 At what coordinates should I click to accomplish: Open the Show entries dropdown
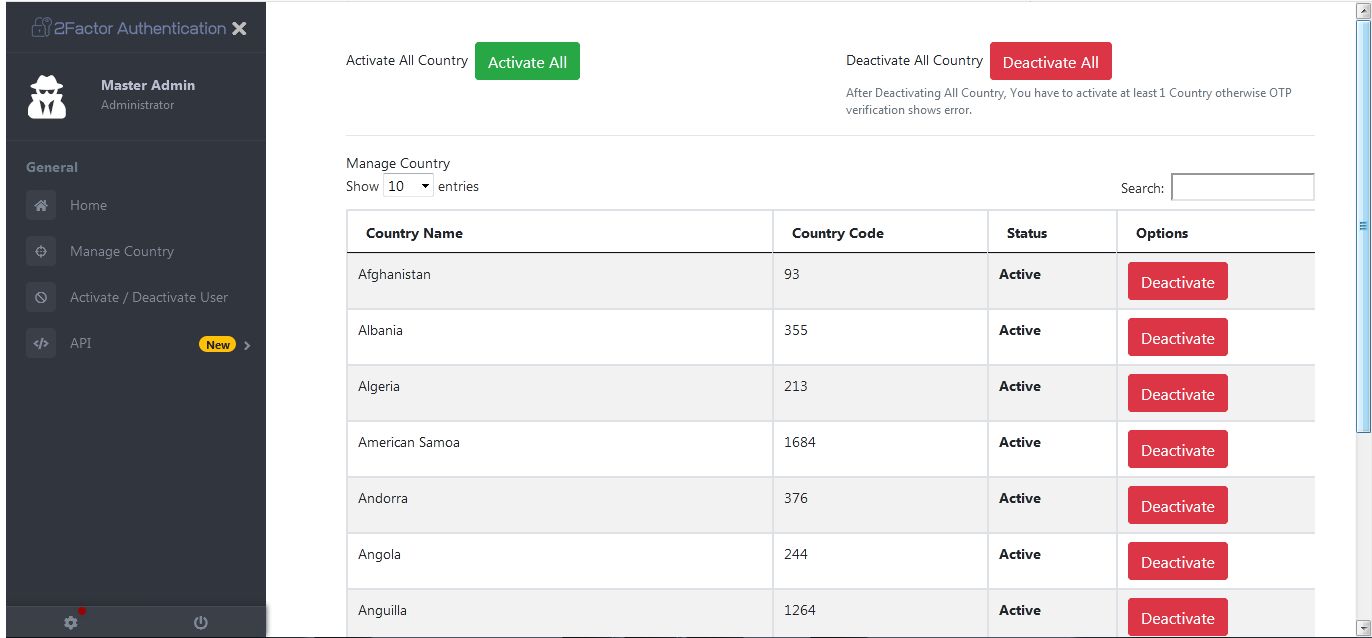coord(408,186)
